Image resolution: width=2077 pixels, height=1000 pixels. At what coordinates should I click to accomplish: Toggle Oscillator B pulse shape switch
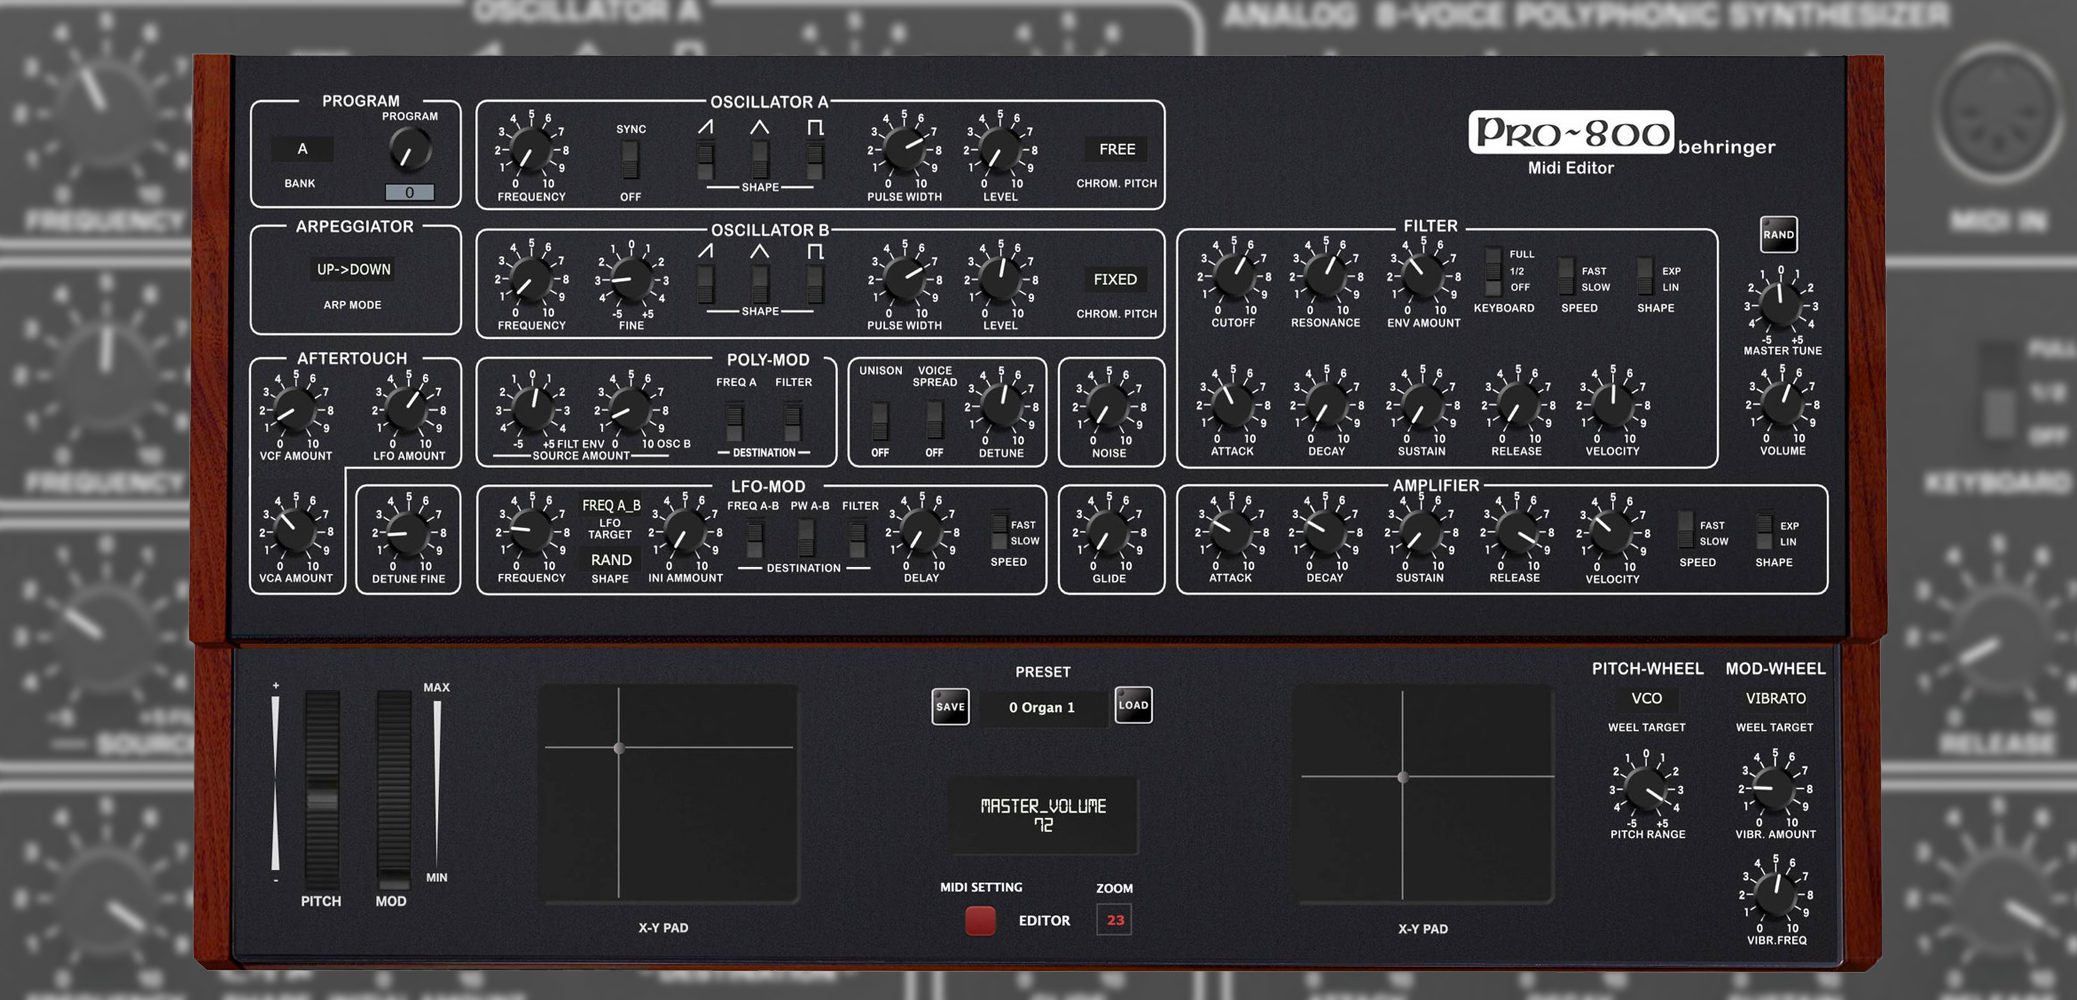(x=815, y=283)
